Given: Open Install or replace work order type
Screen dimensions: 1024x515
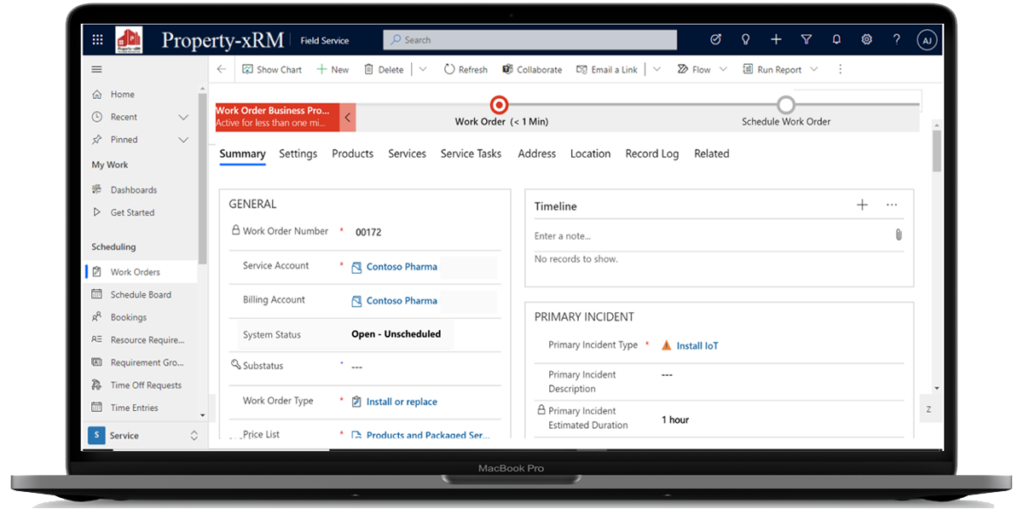Looking at the screenshot, I should click(402, 402).
